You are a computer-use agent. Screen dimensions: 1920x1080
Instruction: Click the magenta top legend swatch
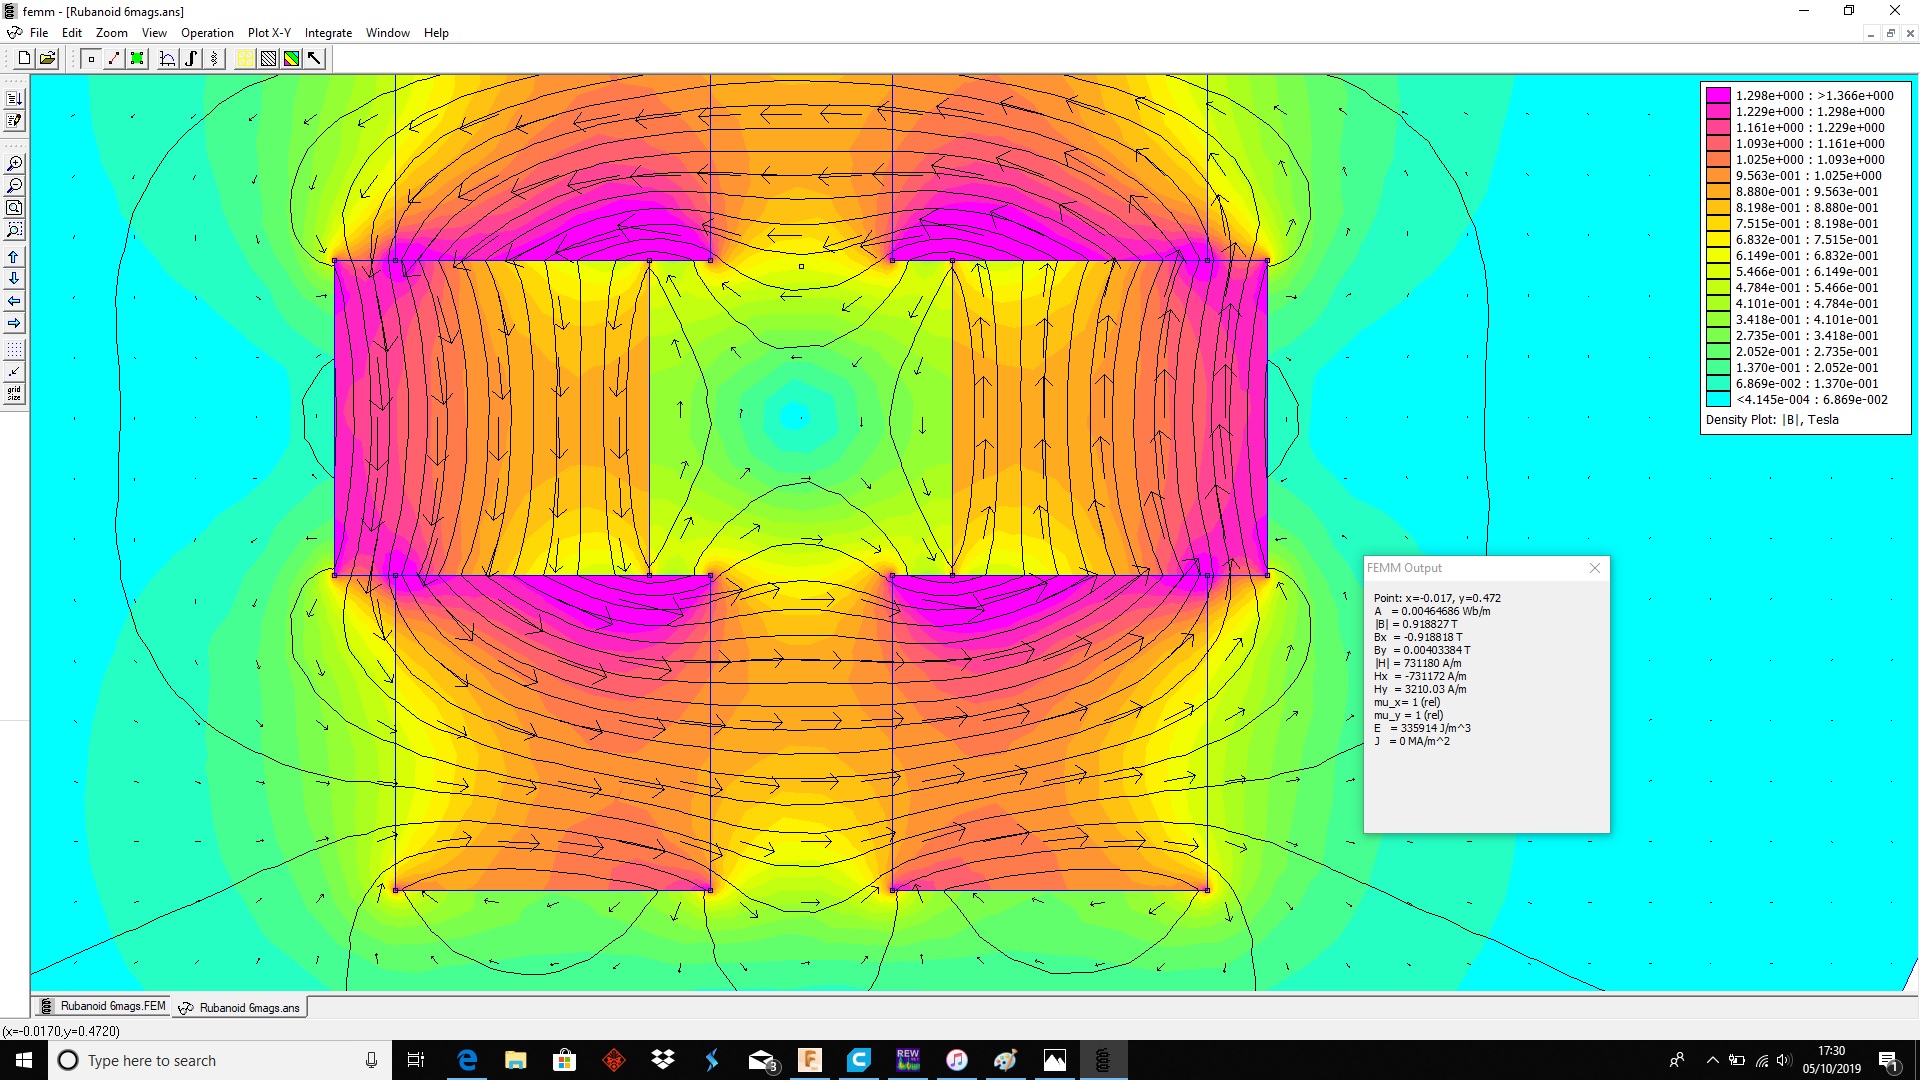tap(1717, 96)
